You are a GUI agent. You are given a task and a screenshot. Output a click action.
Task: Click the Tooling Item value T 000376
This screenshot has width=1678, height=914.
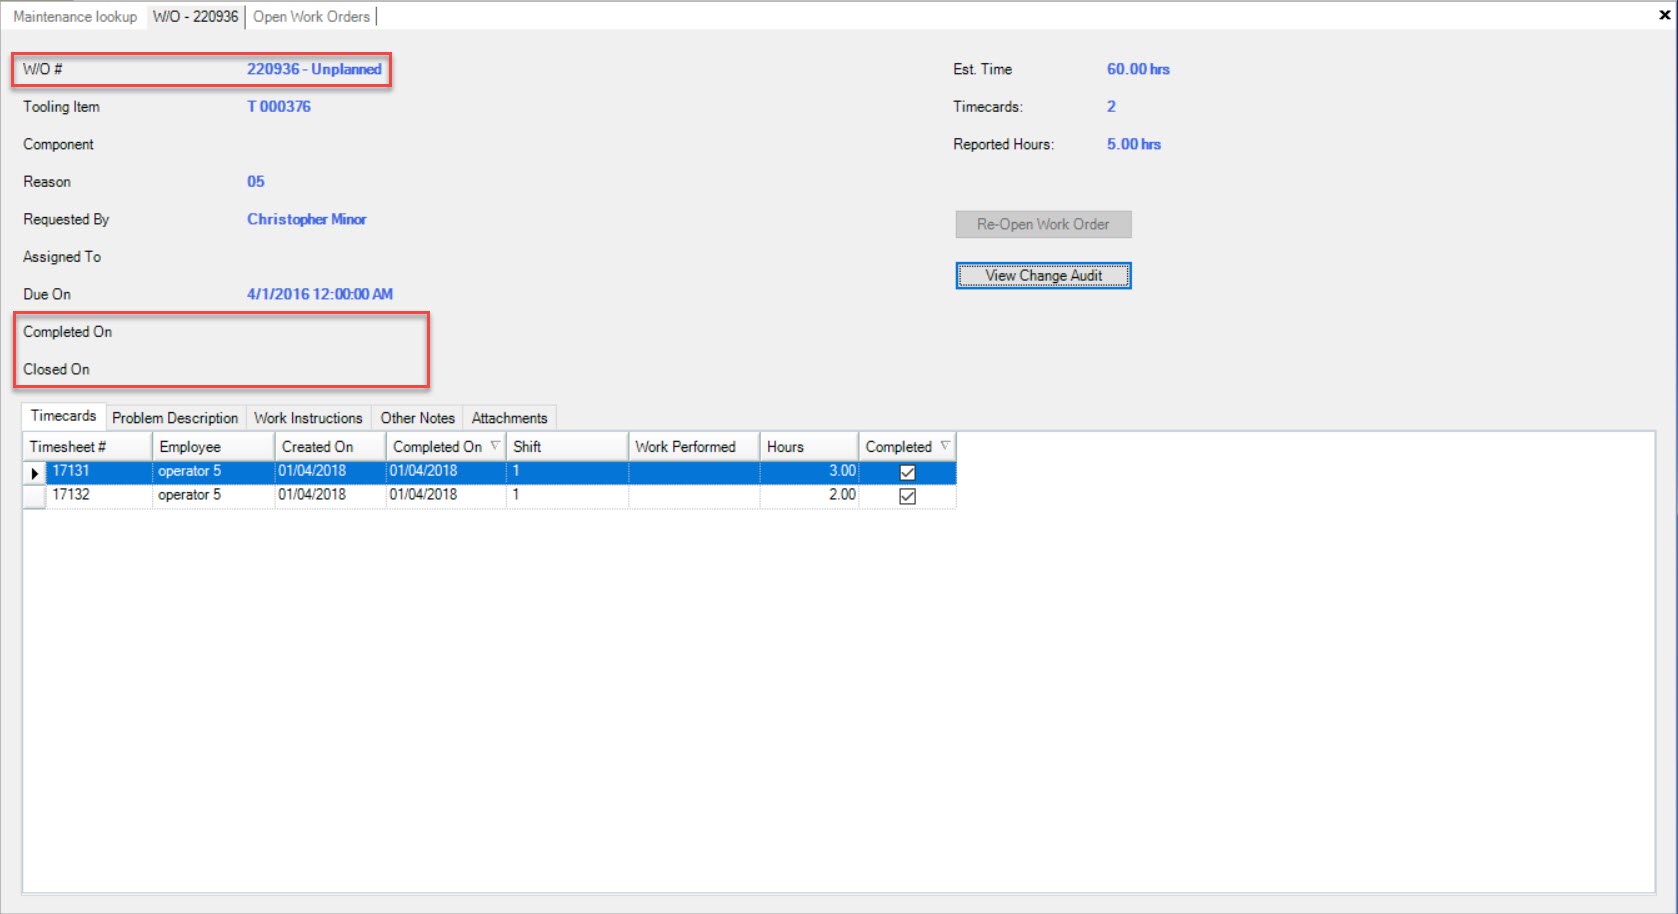coord(279,106)
